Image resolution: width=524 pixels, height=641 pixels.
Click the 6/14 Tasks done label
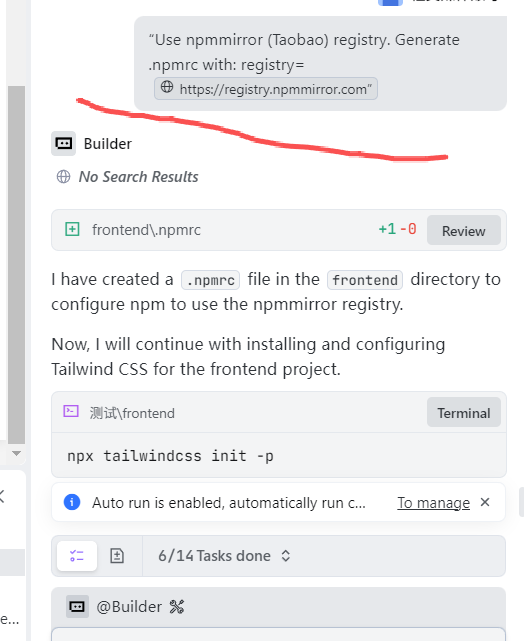[x=215, y=556]
